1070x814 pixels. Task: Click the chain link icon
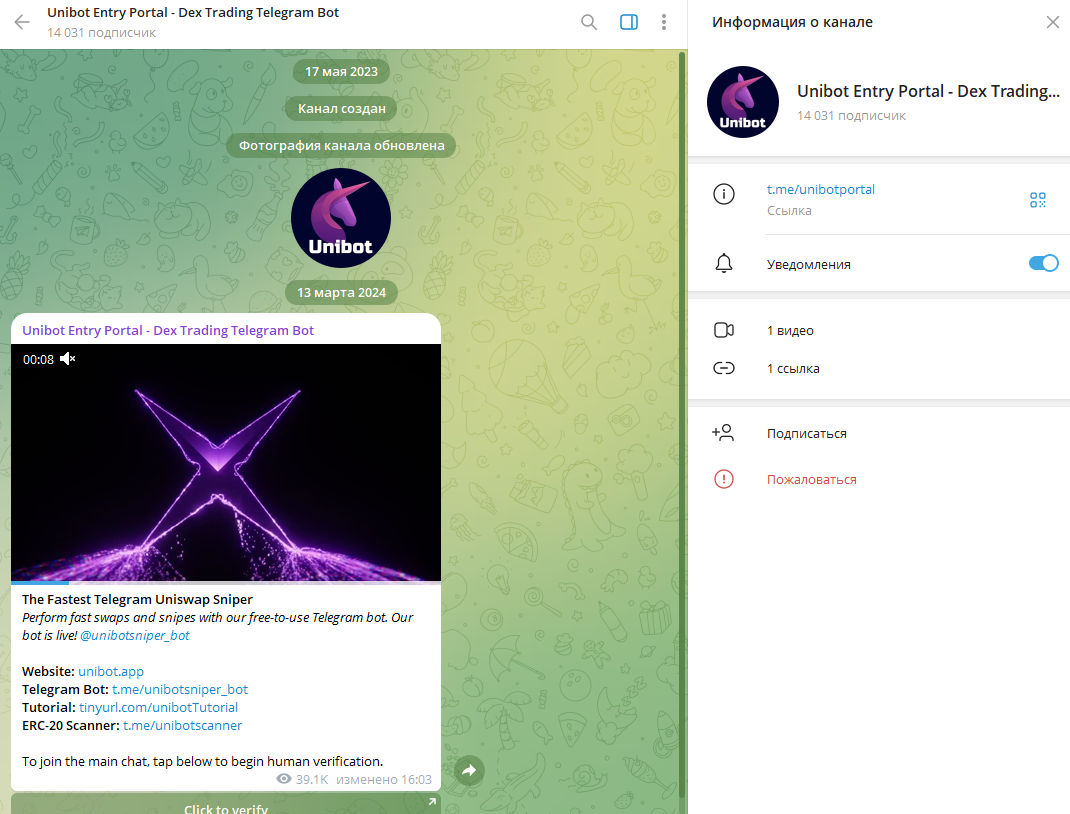723,368
